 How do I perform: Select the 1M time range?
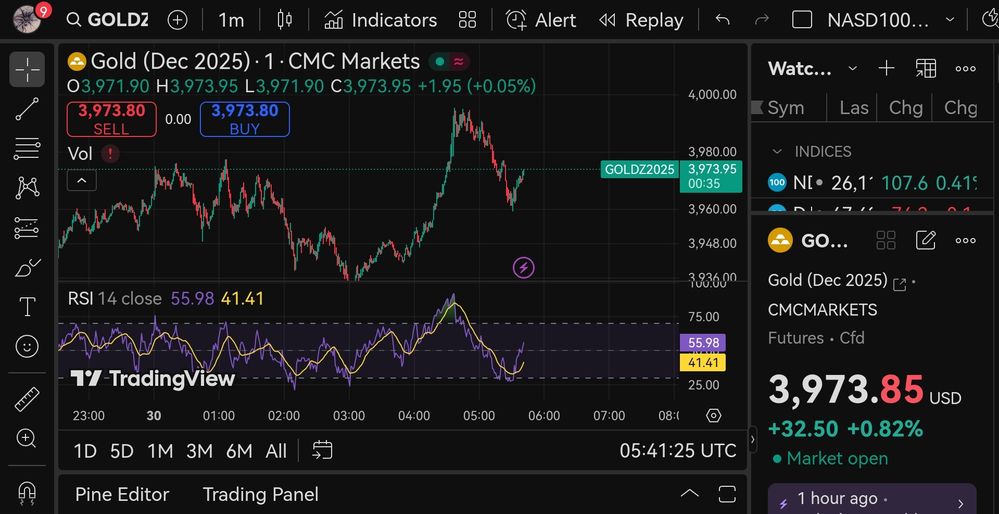coord(160,452)
